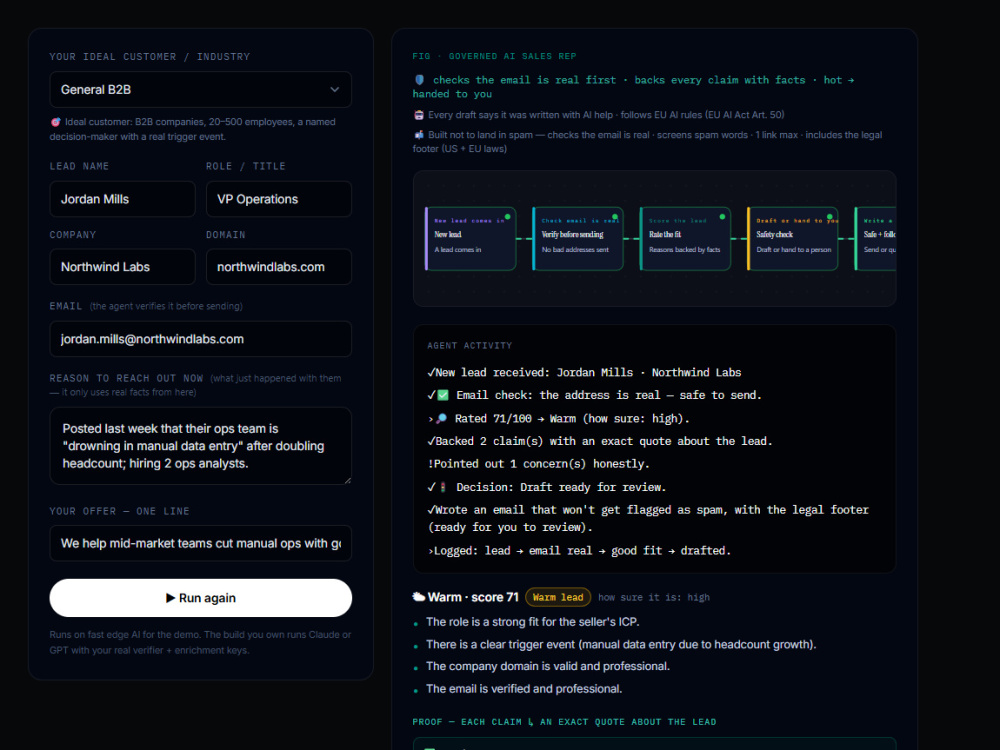This screenshot has width=1000, height=750.
Task: Focus the northwindlabs.com domain field
Action: coord(279,267)
